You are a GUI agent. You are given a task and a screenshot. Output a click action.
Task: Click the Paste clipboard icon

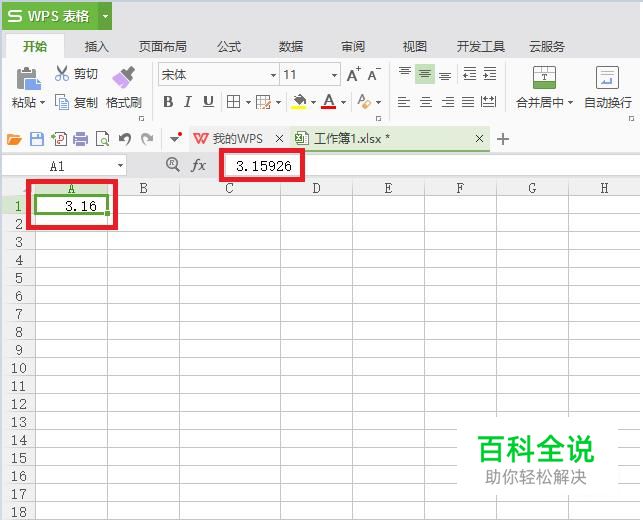28,78
